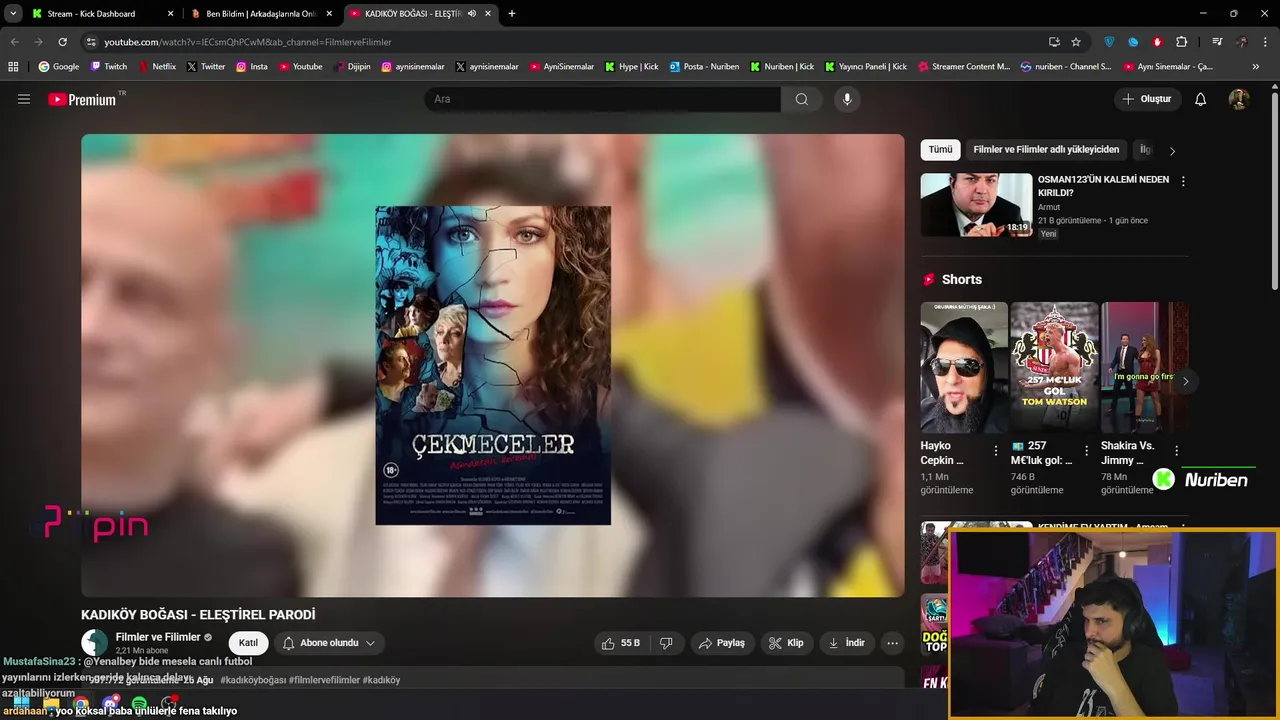Viewport: 1280px width, 720px height.
Task: Dislike the video with thumbs down
Action: point(666,643)
